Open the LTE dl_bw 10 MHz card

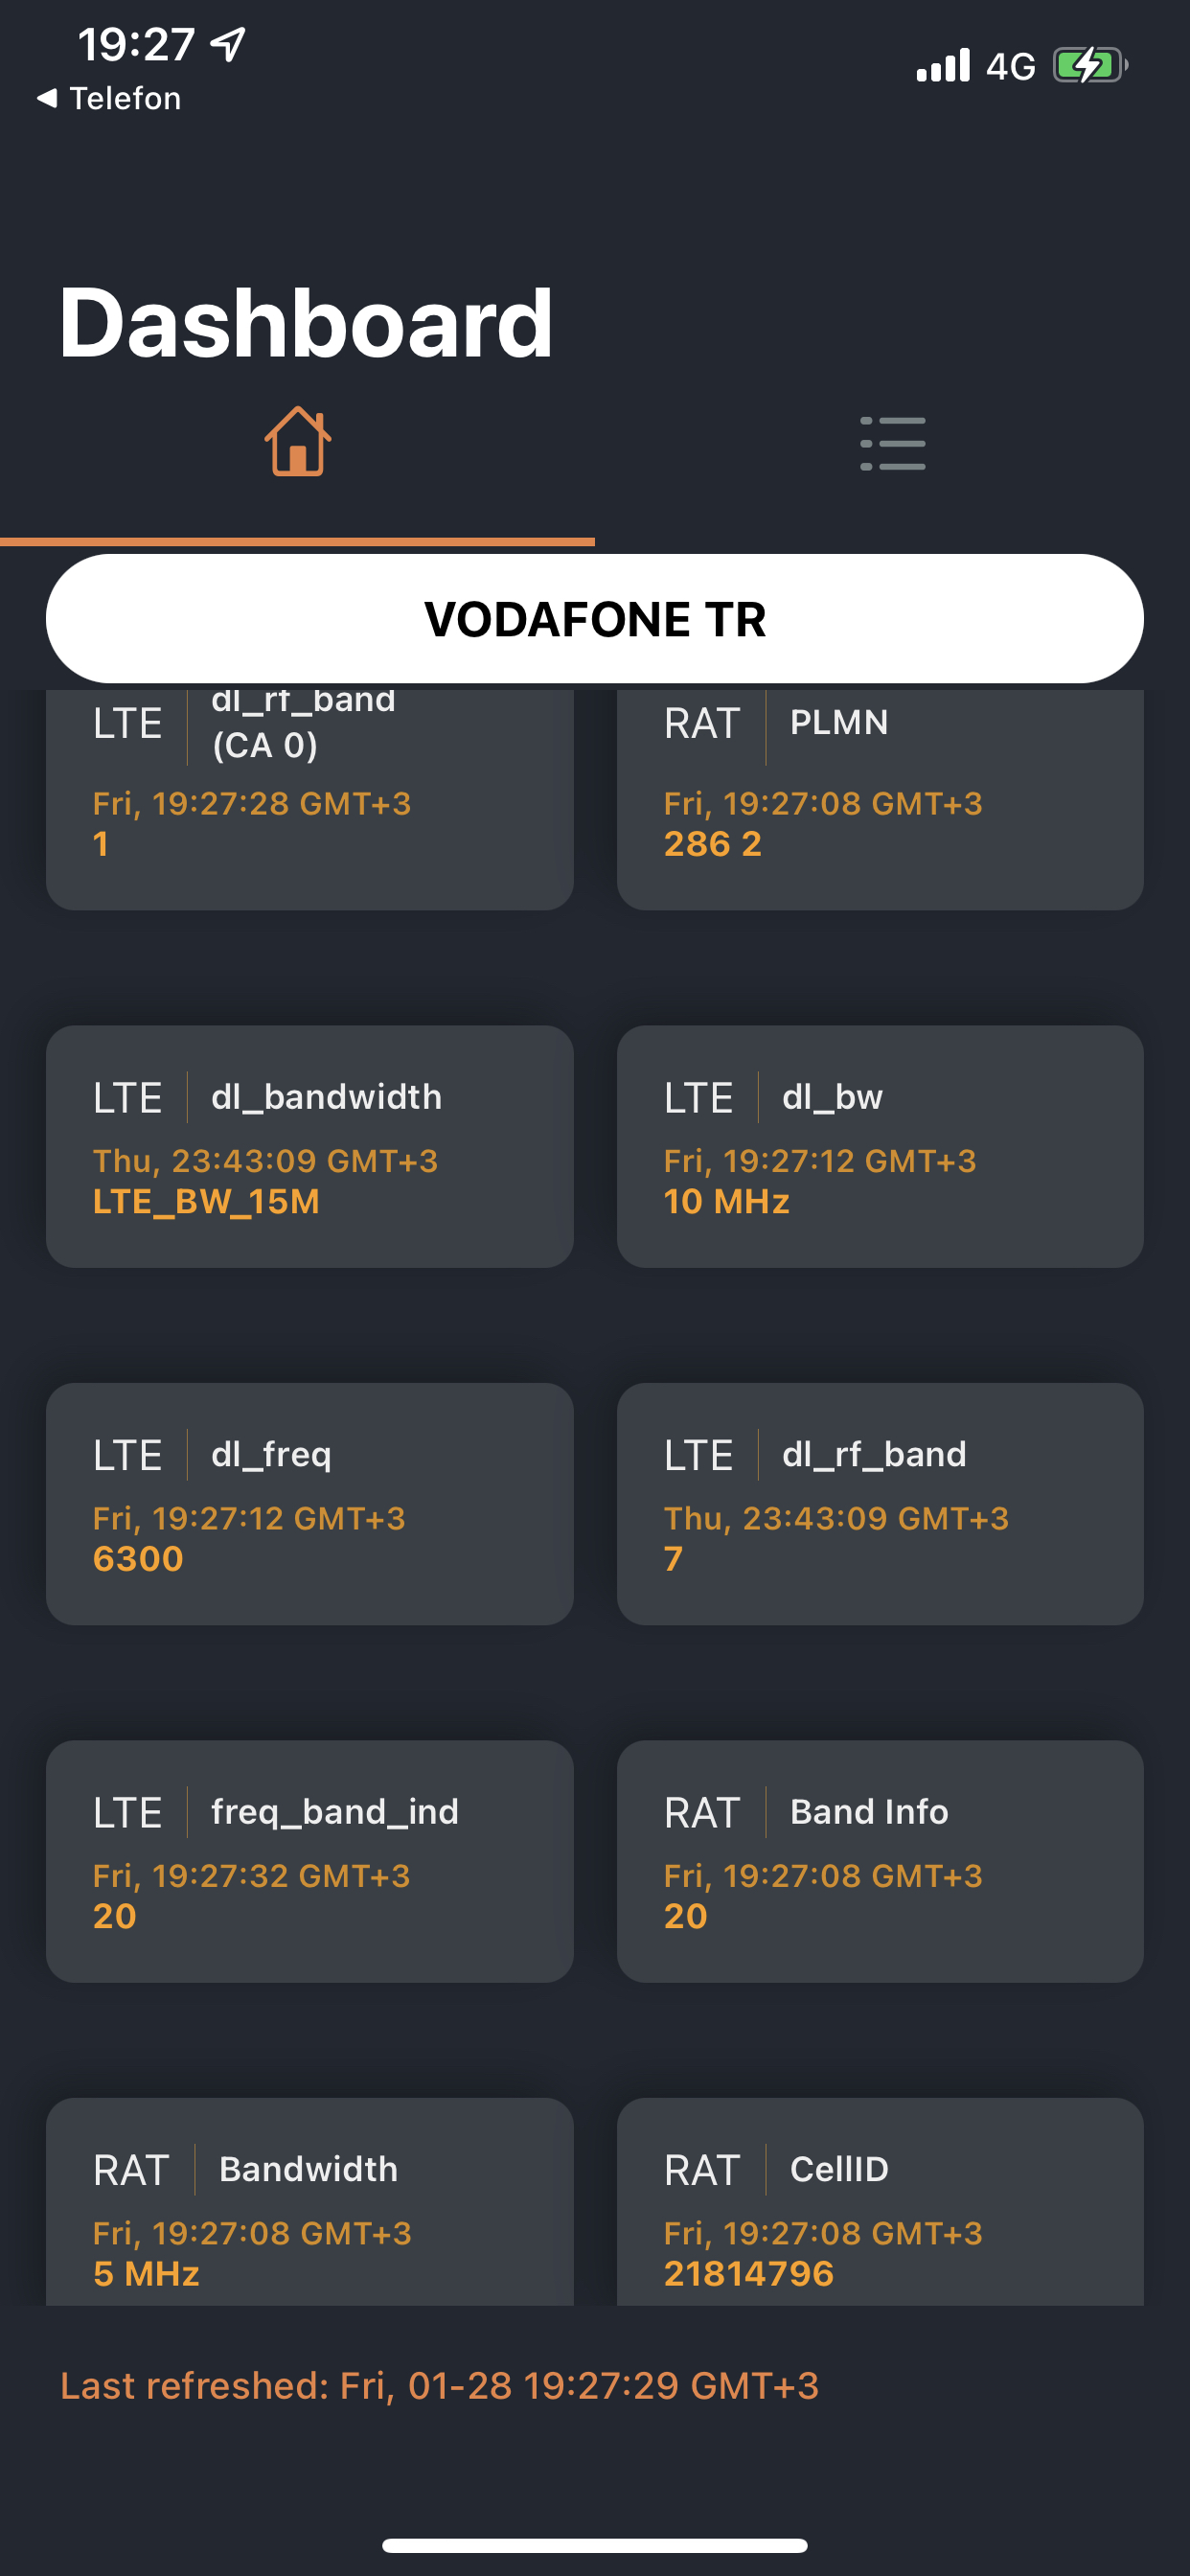(x=879, y=1146)
